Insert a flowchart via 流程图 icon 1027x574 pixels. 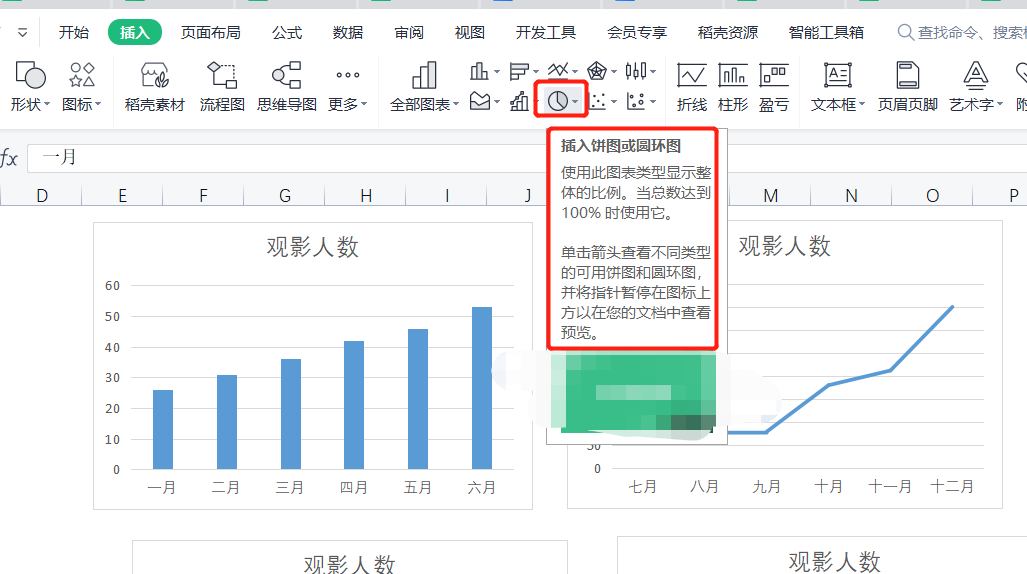(x=222, y=75)
